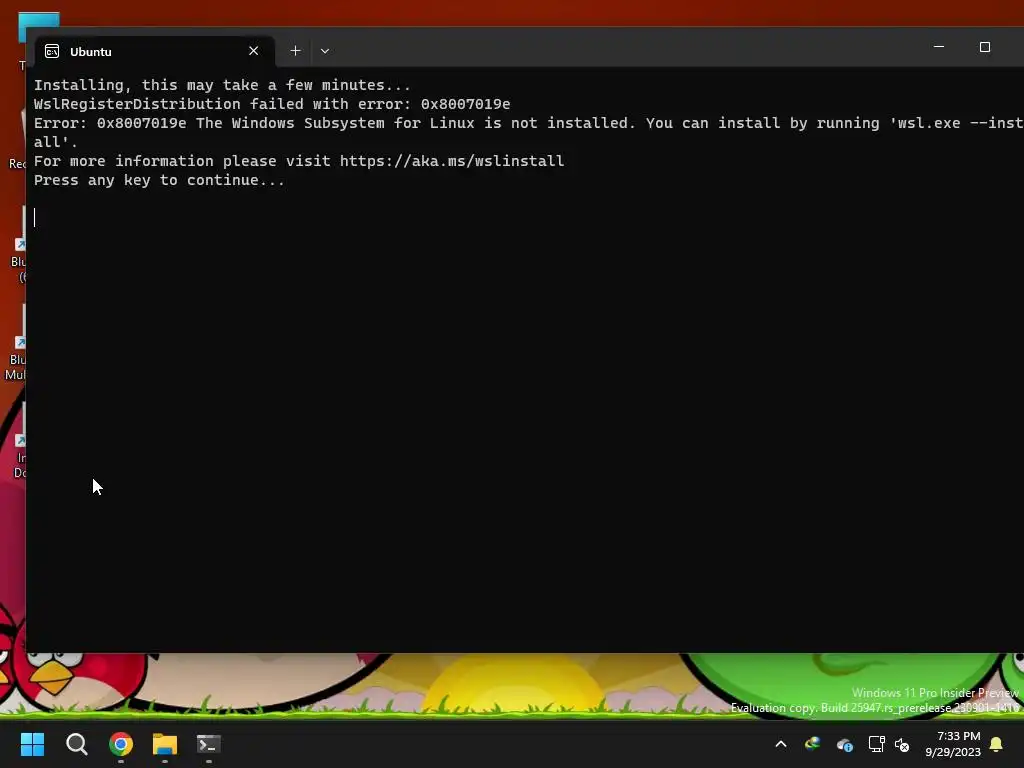Image resolution: width=1024 pixels, height=768 pixels.
Task: Open a new terminal tab
Action: point(295,51)
